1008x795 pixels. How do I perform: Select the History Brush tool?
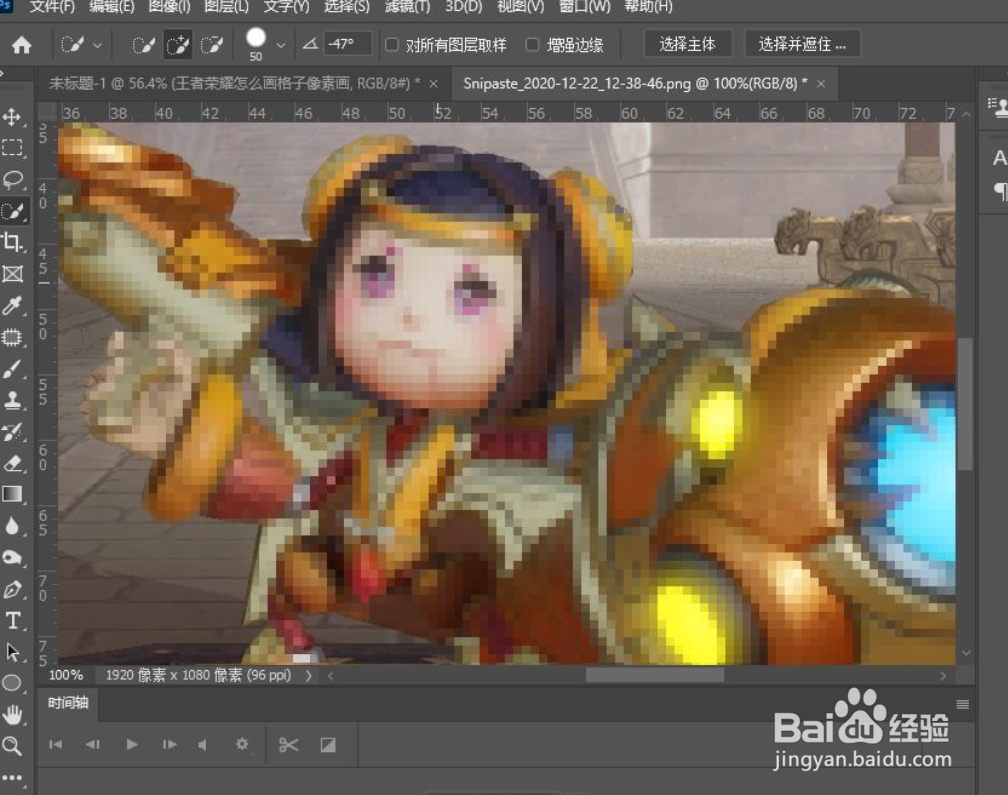(12, 431)
